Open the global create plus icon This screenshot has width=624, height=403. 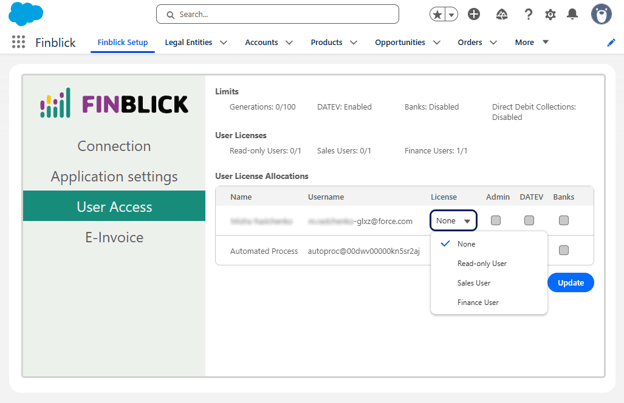coord(474,14)
